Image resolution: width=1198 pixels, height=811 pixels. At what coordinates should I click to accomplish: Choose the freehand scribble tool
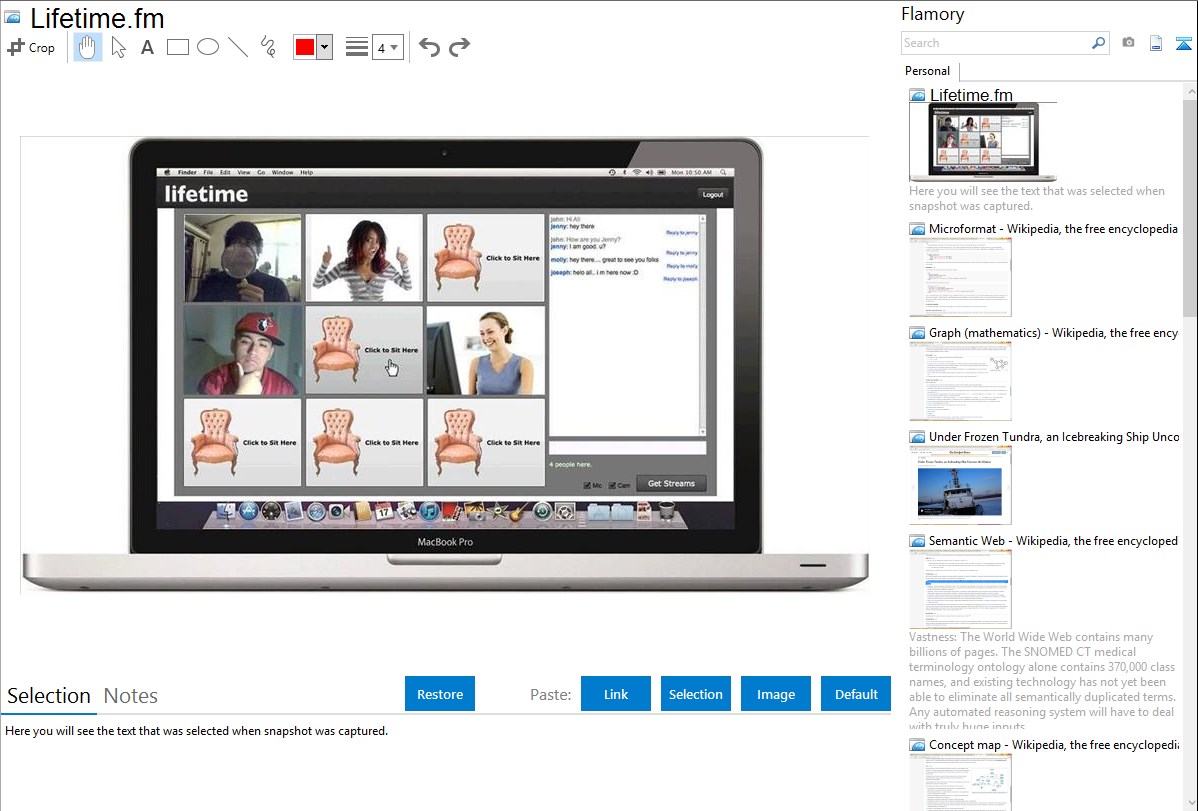point(268,47)
